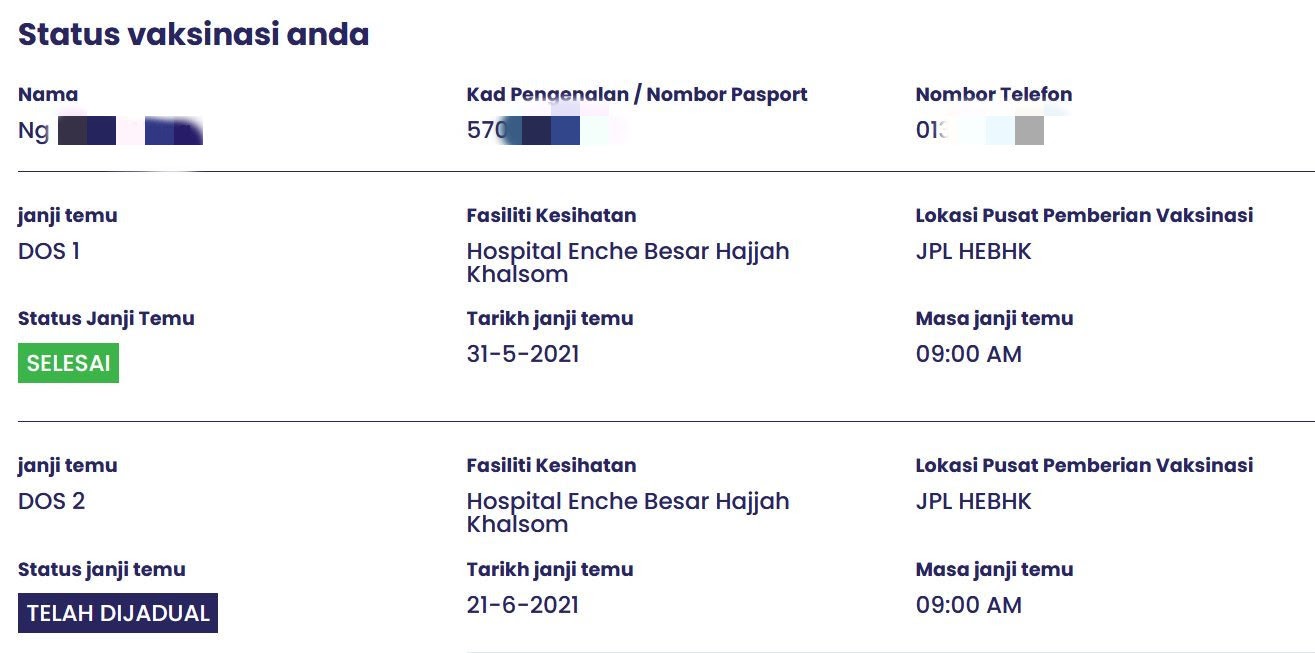Image resolution: width=1315 pixels, height=653 pixels.
Task: Click the "Status Janji Temu" label above SELESAI
Action: click(106, 319)
